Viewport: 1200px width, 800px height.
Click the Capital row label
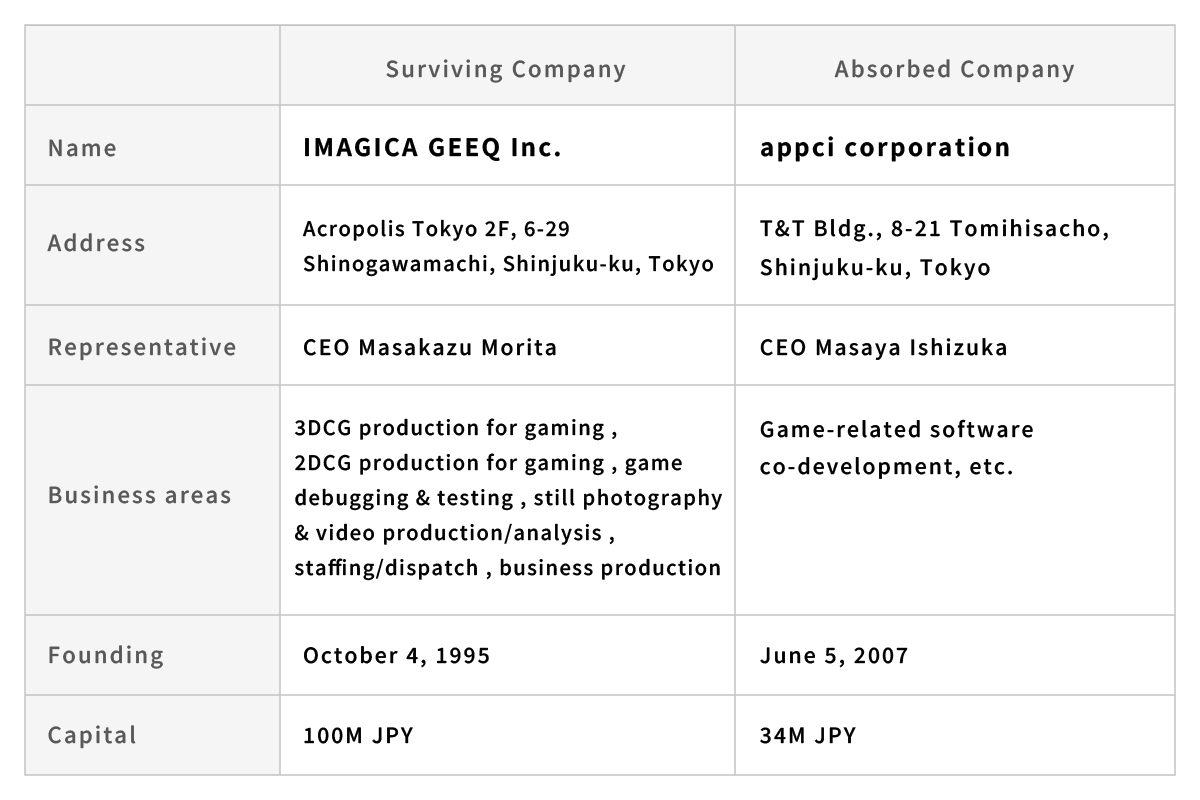(x=93, y=735)
